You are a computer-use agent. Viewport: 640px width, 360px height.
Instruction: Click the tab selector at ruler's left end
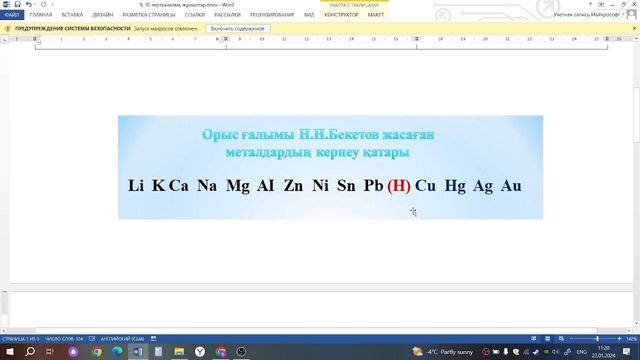[x=4, y=39]
